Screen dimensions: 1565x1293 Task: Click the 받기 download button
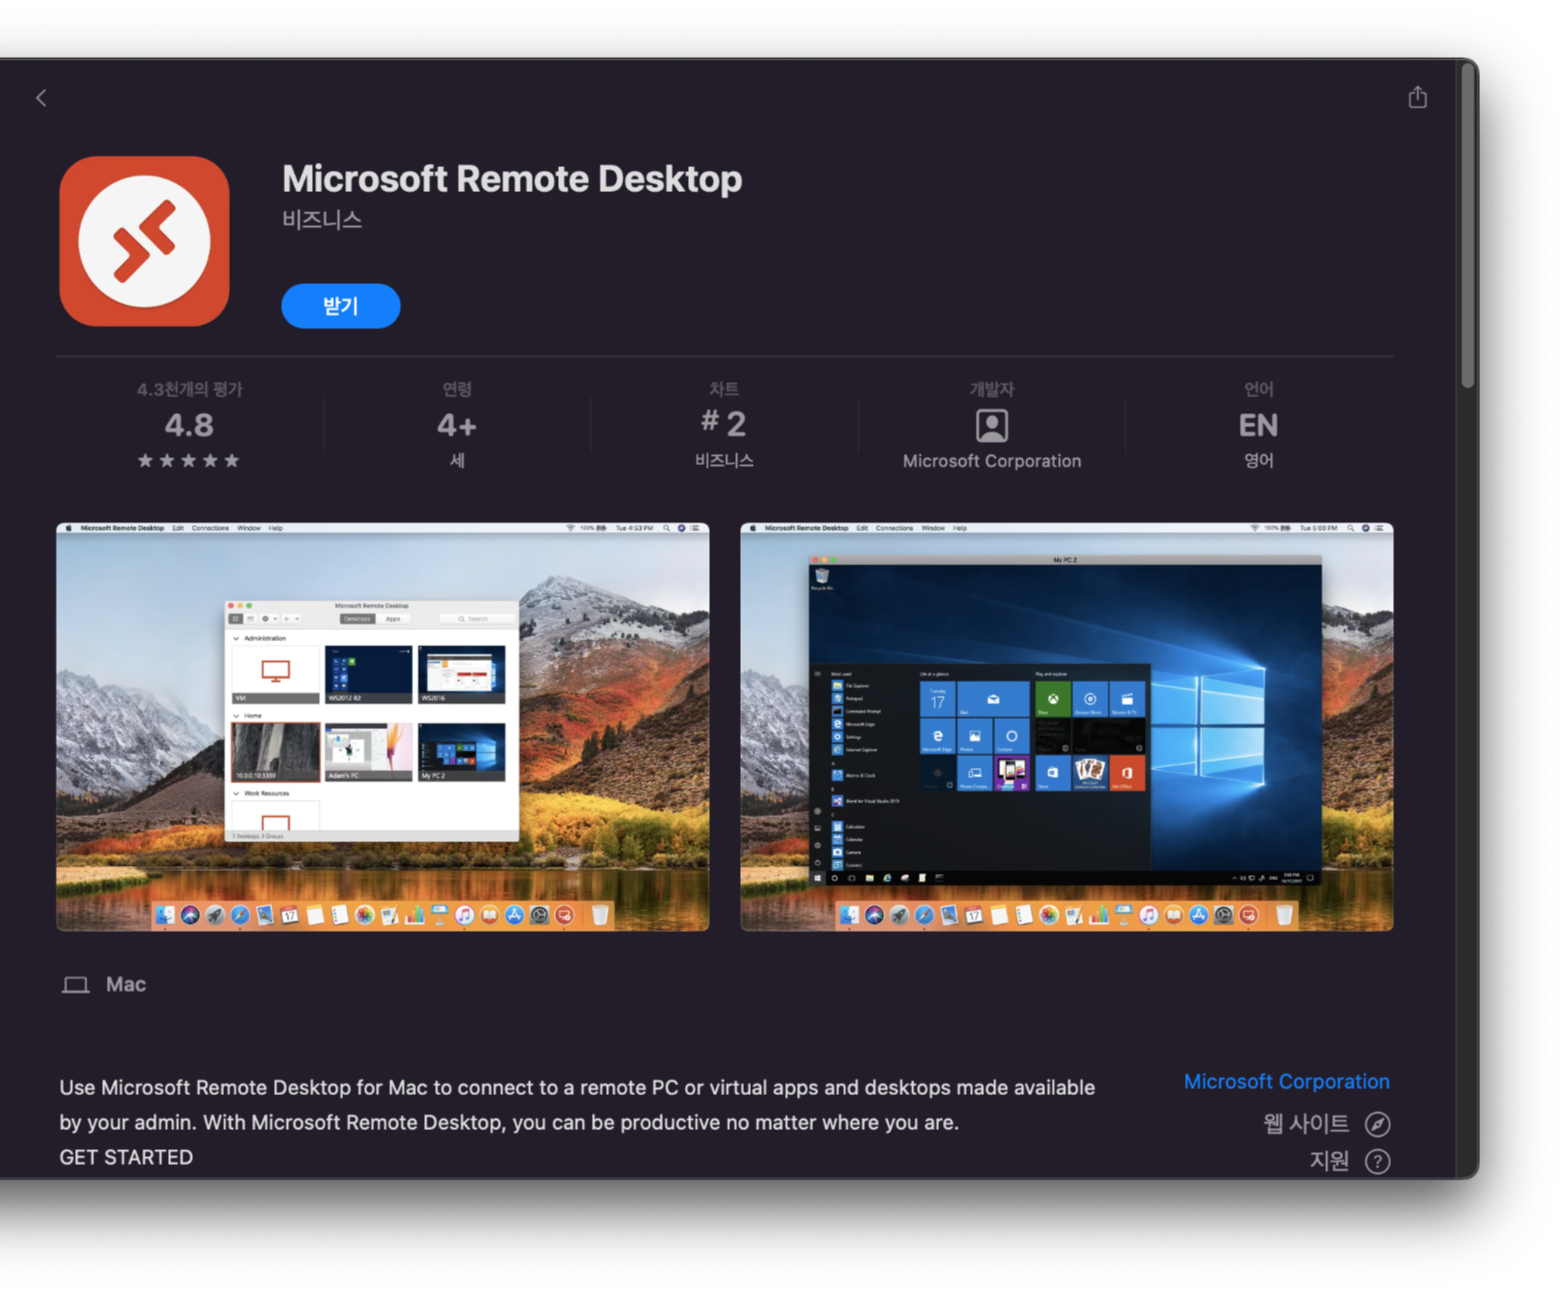coord(340,306)
